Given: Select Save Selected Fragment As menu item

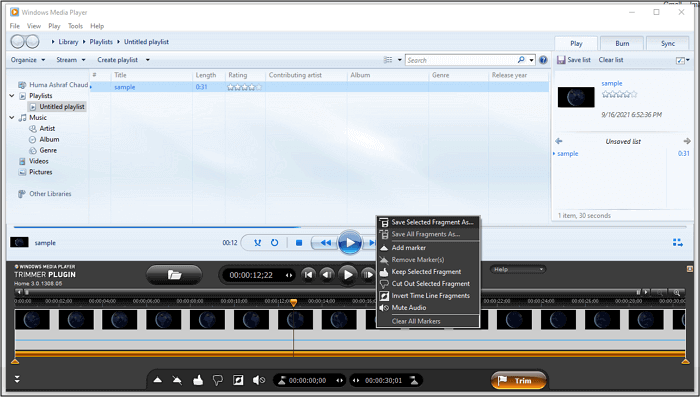Looking at the screenshot, I should [x=428, y=222].
